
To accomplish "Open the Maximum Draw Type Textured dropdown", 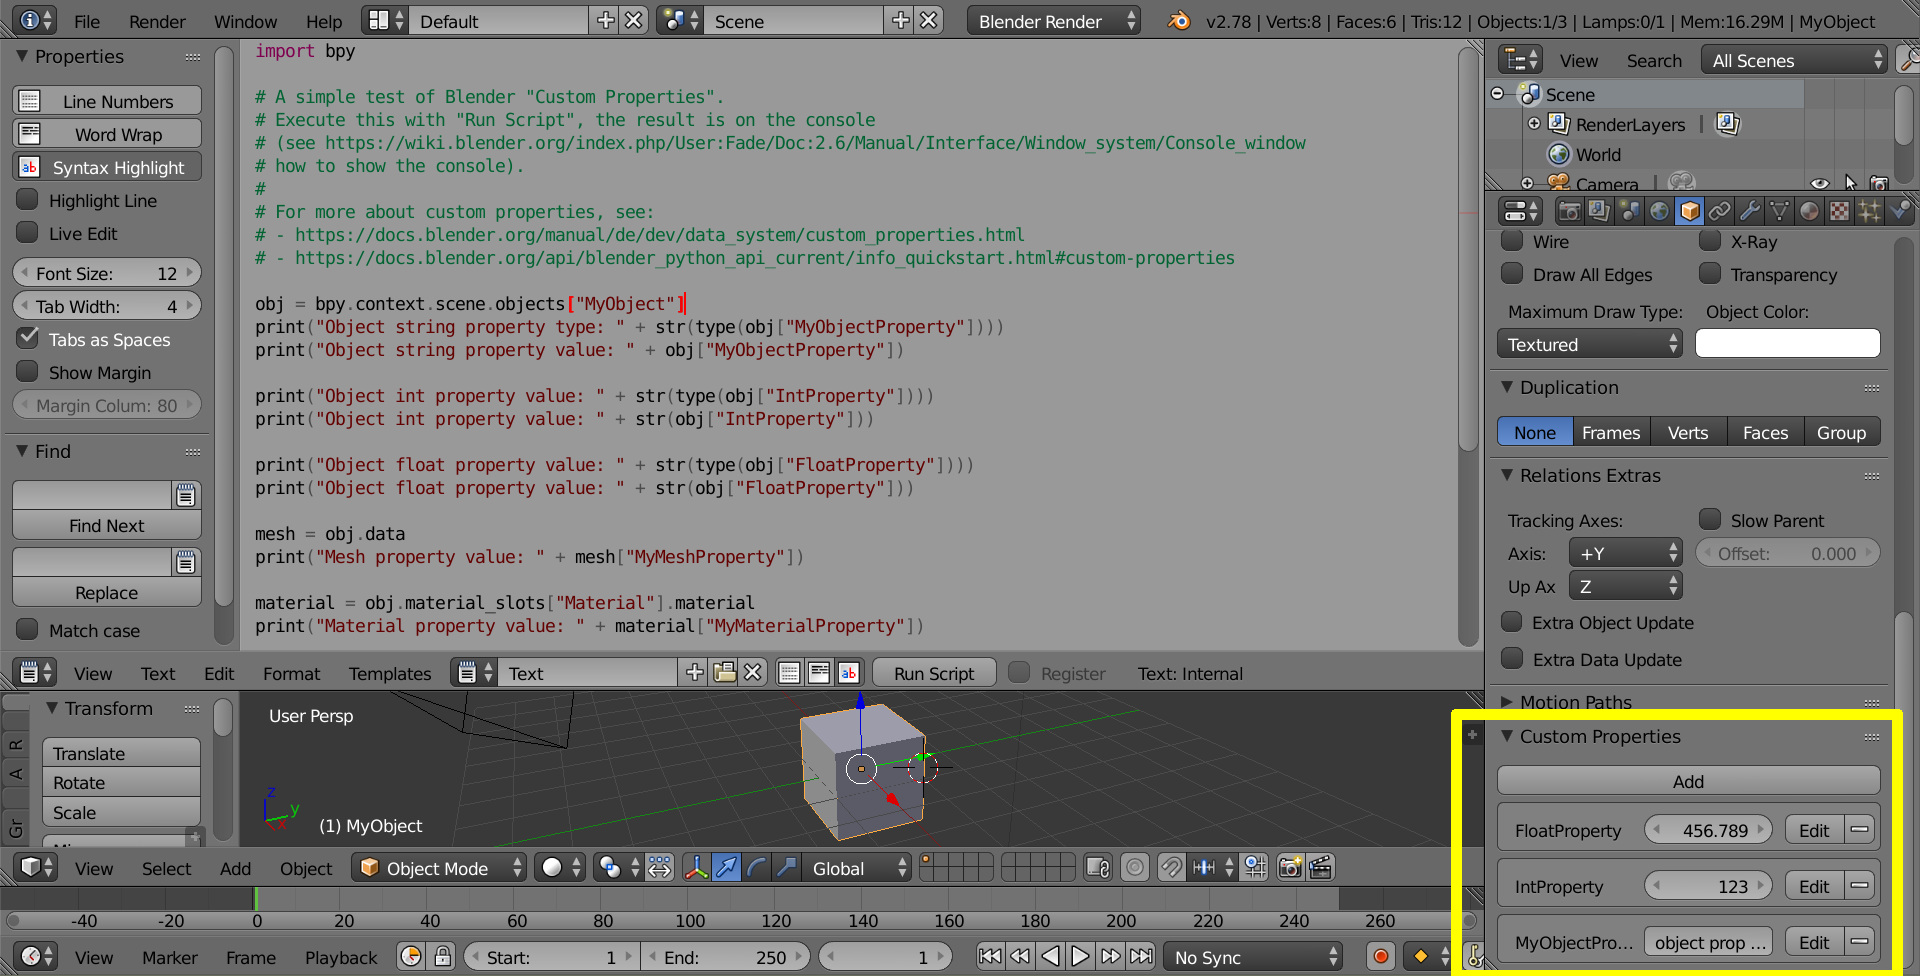I will pyautogui.click(x=1590, y=344).
